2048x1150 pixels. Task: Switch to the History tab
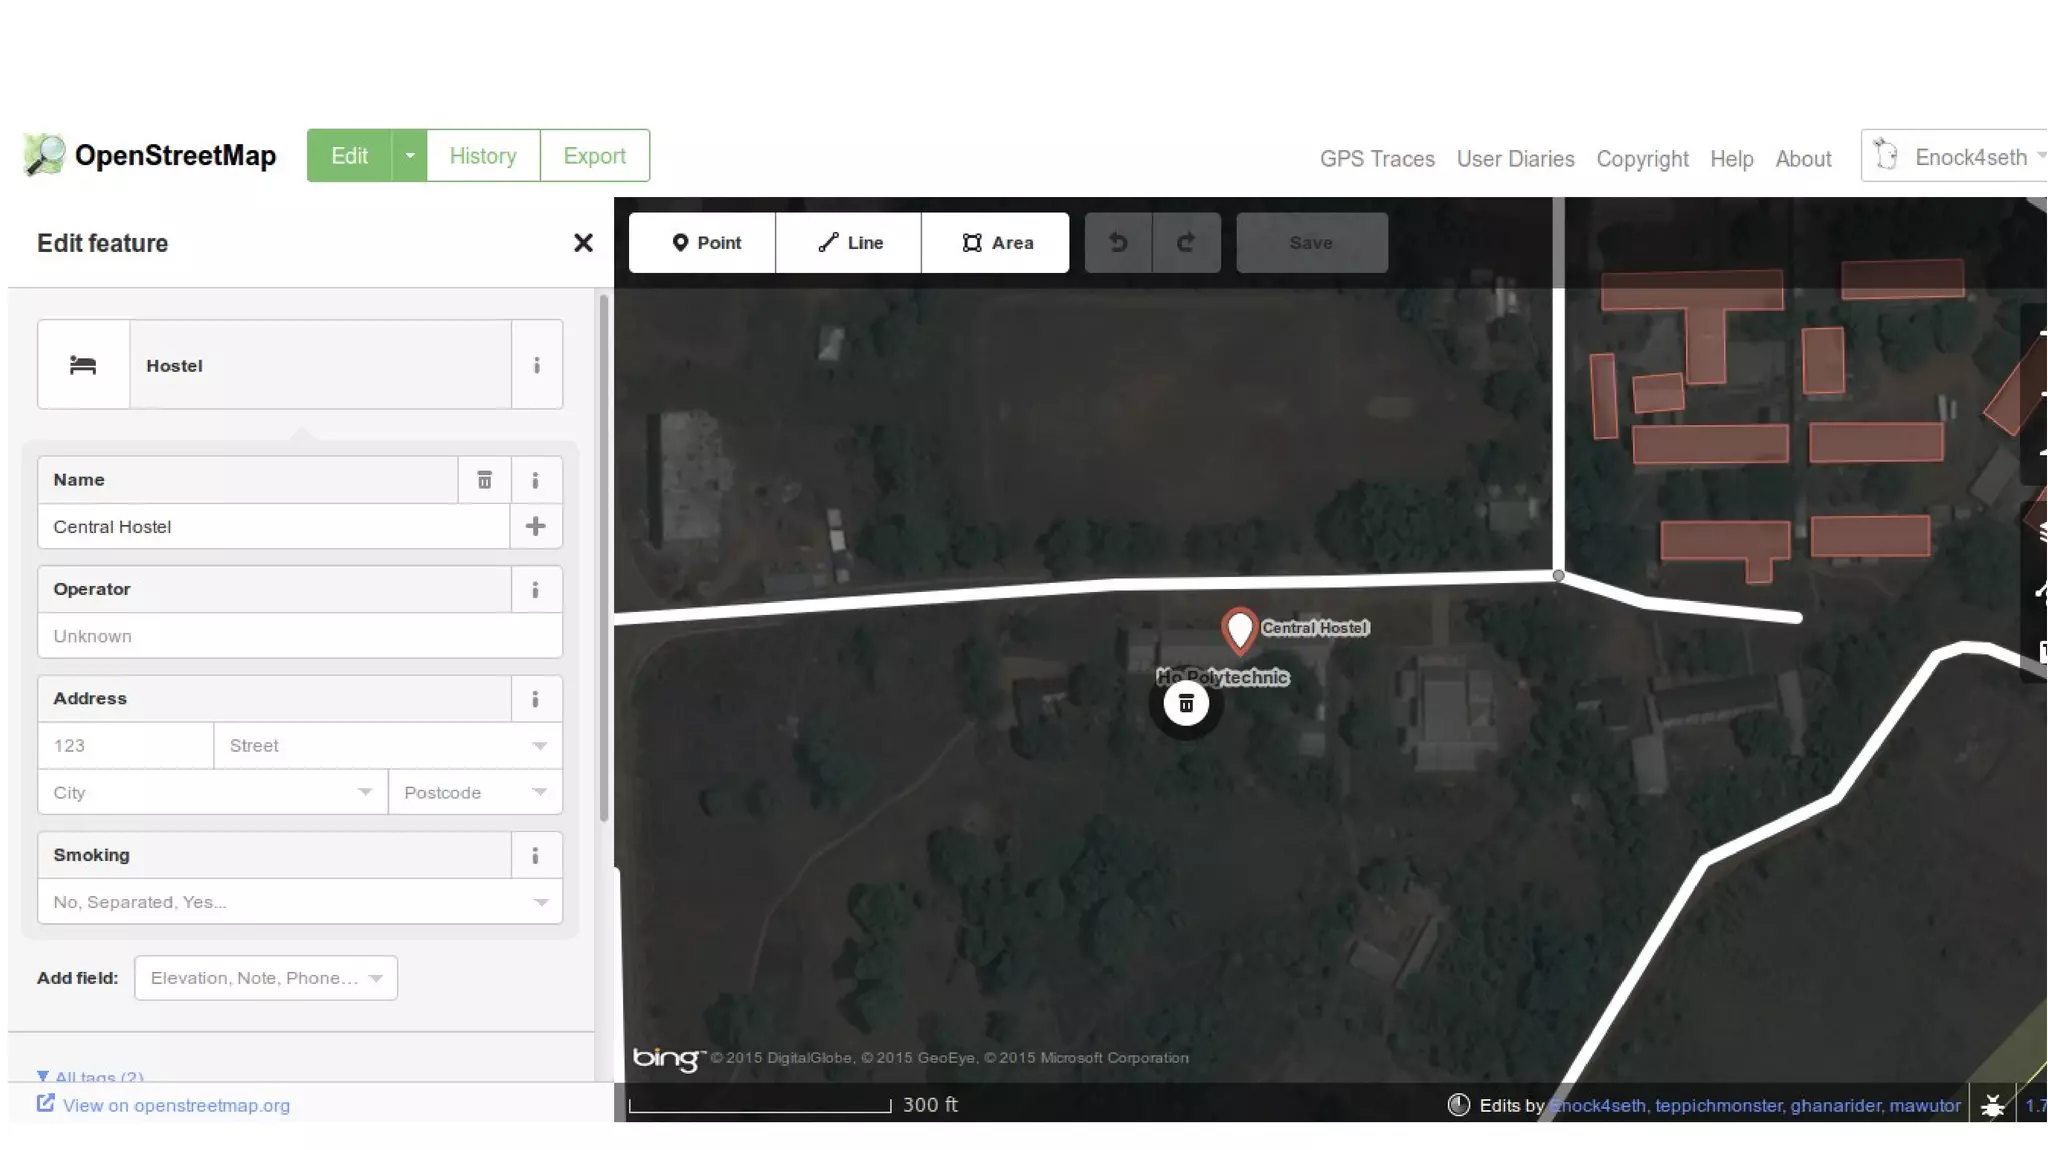[483, 156]
